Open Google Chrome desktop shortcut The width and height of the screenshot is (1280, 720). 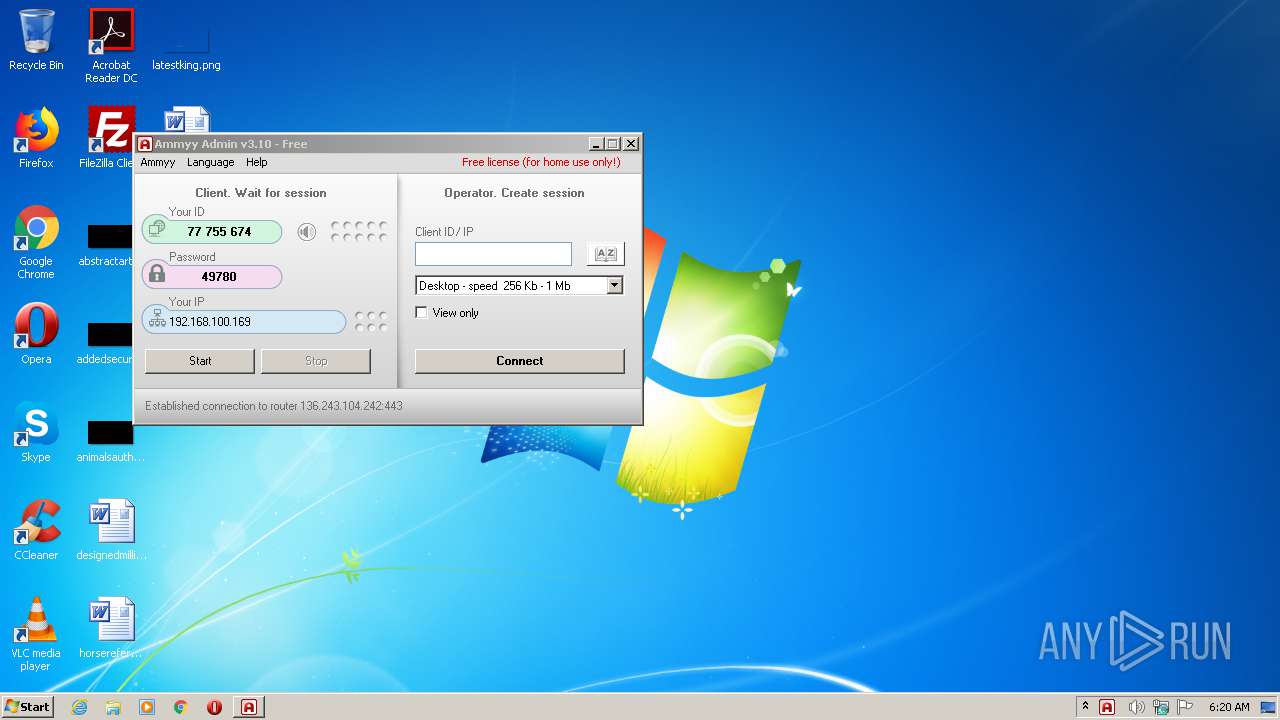tap(36, 242)
